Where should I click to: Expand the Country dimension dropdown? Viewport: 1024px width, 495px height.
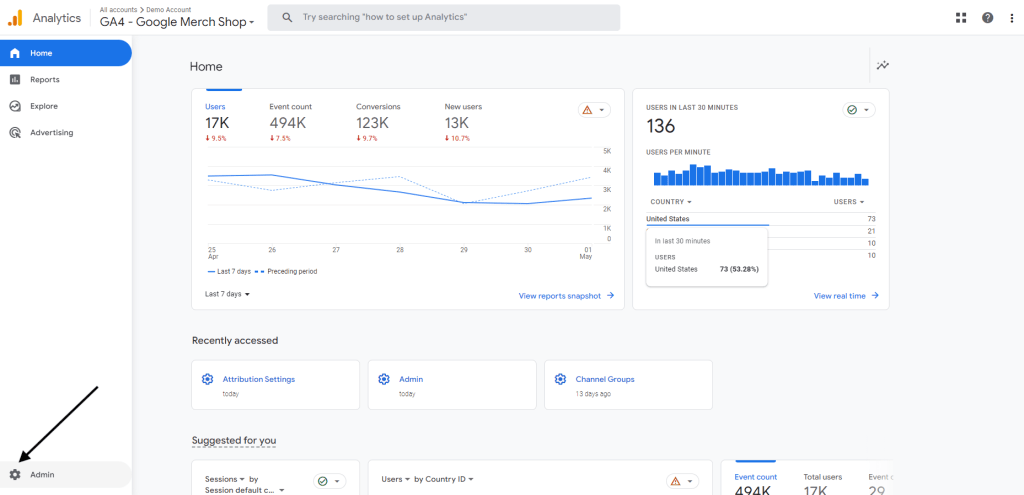pyautogui.click(x=671, y=202)
